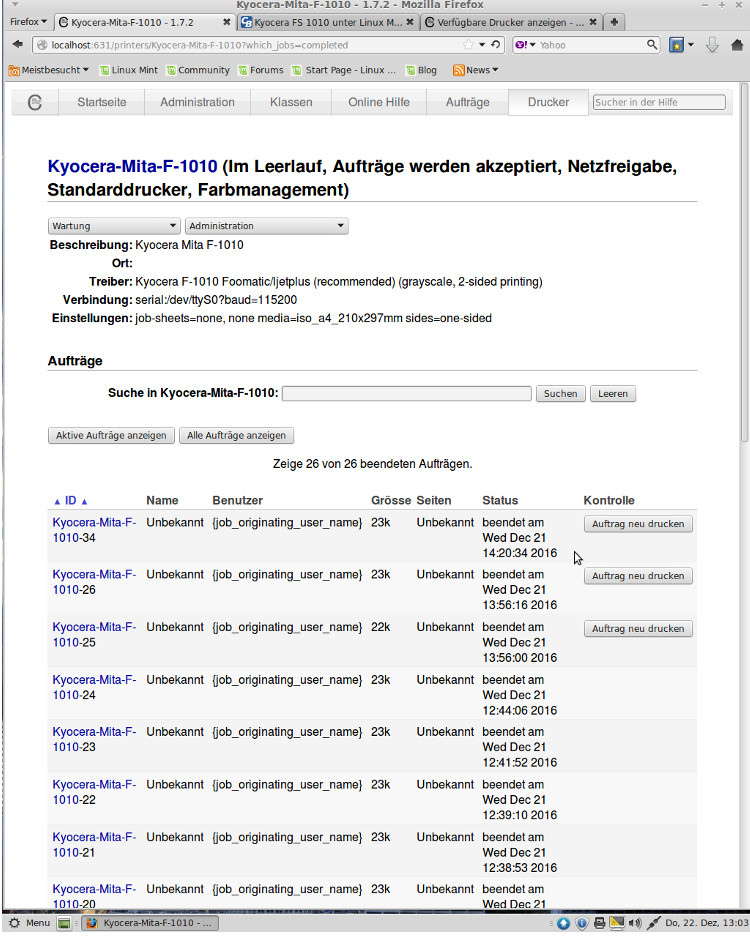Click the printer icon in the system tray
Viewport: 750px width, 937px height.
coord(599,923)
